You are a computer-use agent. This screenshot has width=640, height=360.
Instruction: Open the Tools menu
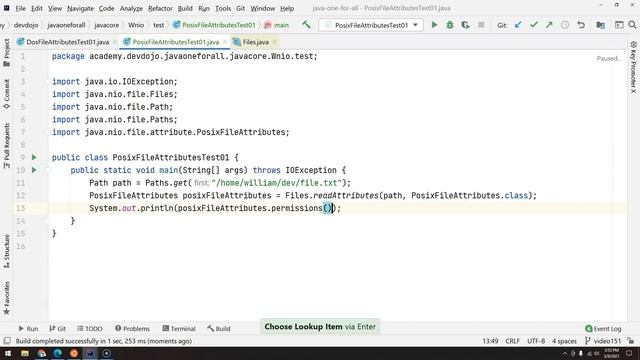(223, 8)
